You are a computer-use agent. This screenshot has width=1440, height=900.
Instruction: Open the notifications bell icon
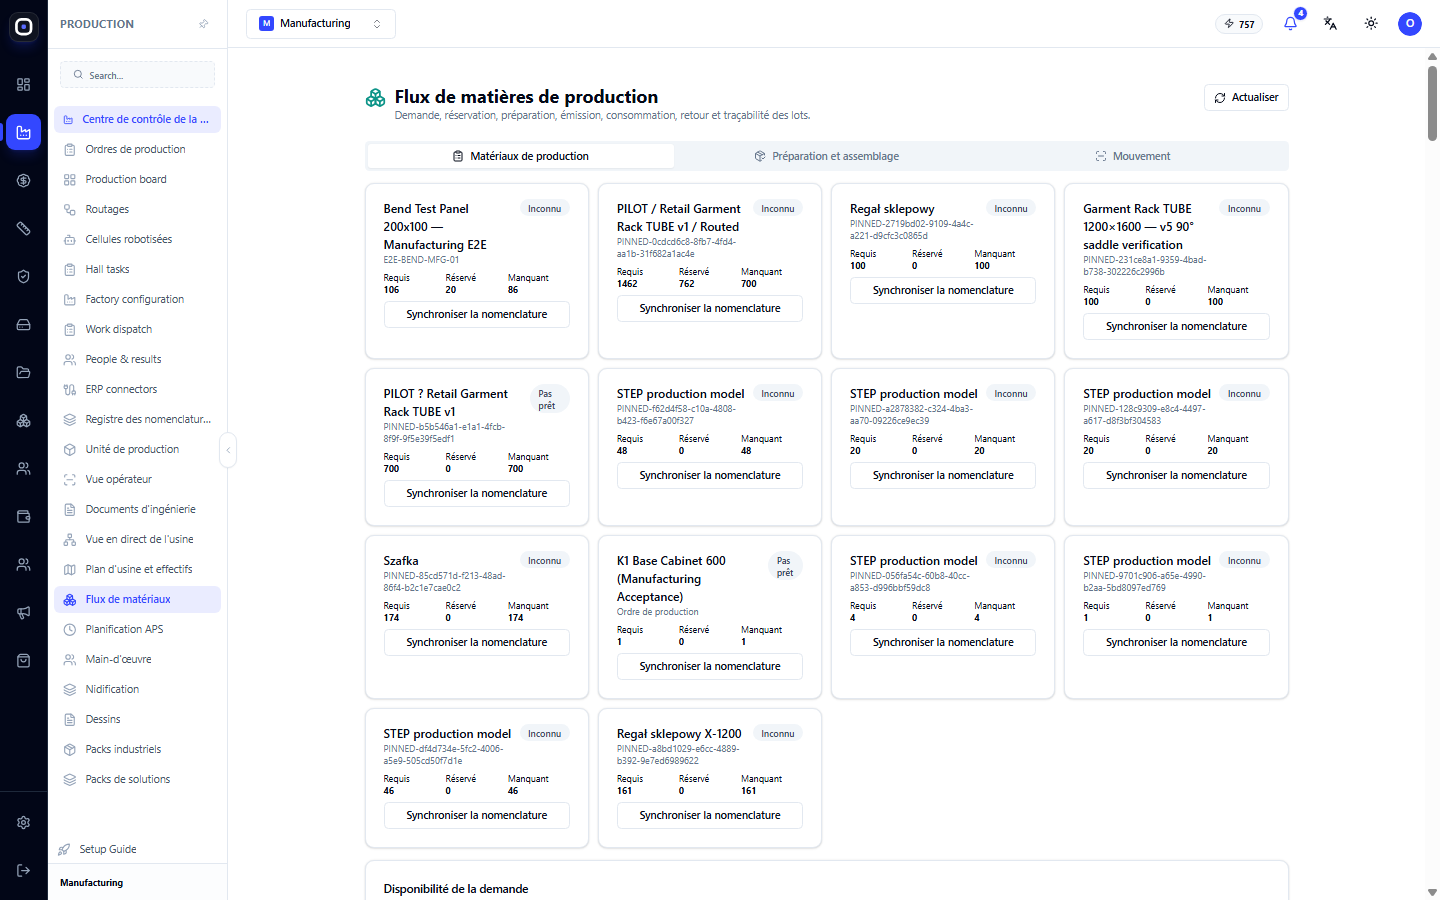[1290, 23]
